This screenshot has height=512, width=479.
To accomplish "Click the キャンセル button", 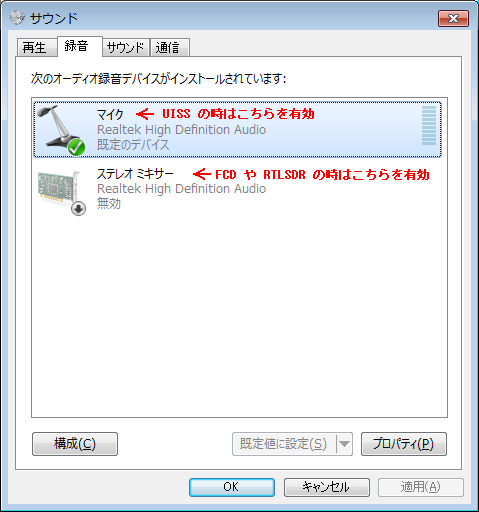I will point(327,487).
